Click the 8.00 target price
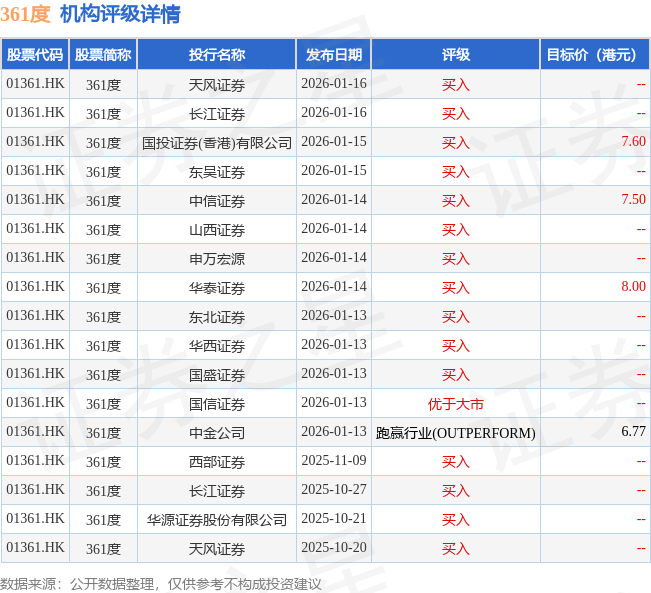The width and height of the screenshot is (651, 593). coord(633,286)
